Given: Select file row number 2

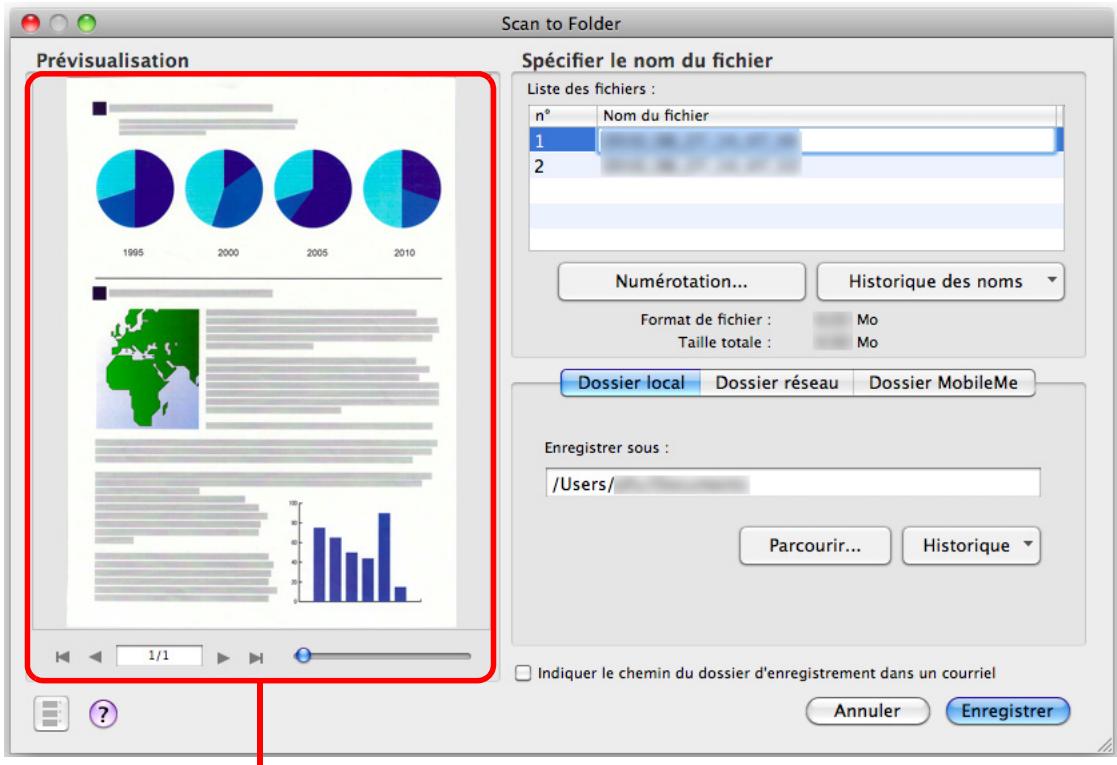Looking at the screenshot, I should coord(796,166).
